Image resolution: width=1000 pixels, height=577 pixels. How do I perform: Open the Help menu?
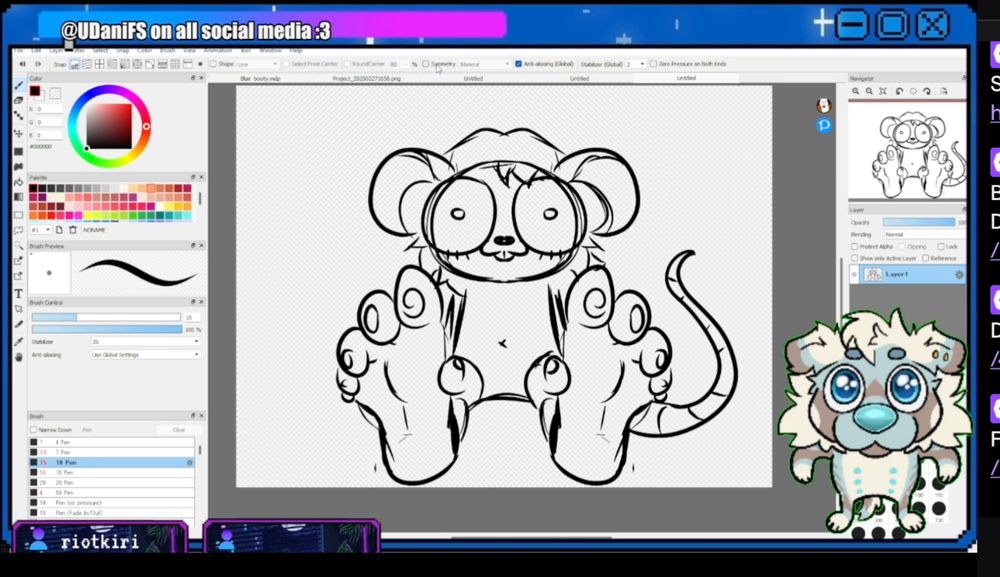(x=296, y=50)
